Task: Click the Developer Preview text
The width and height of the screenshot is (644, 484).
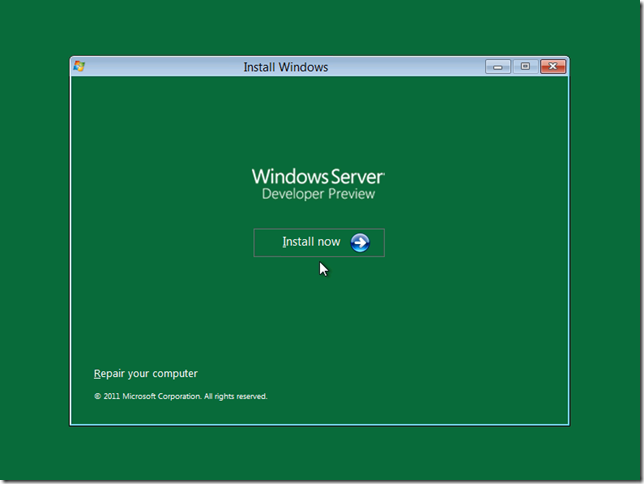Action: click(x=318, y=194)
